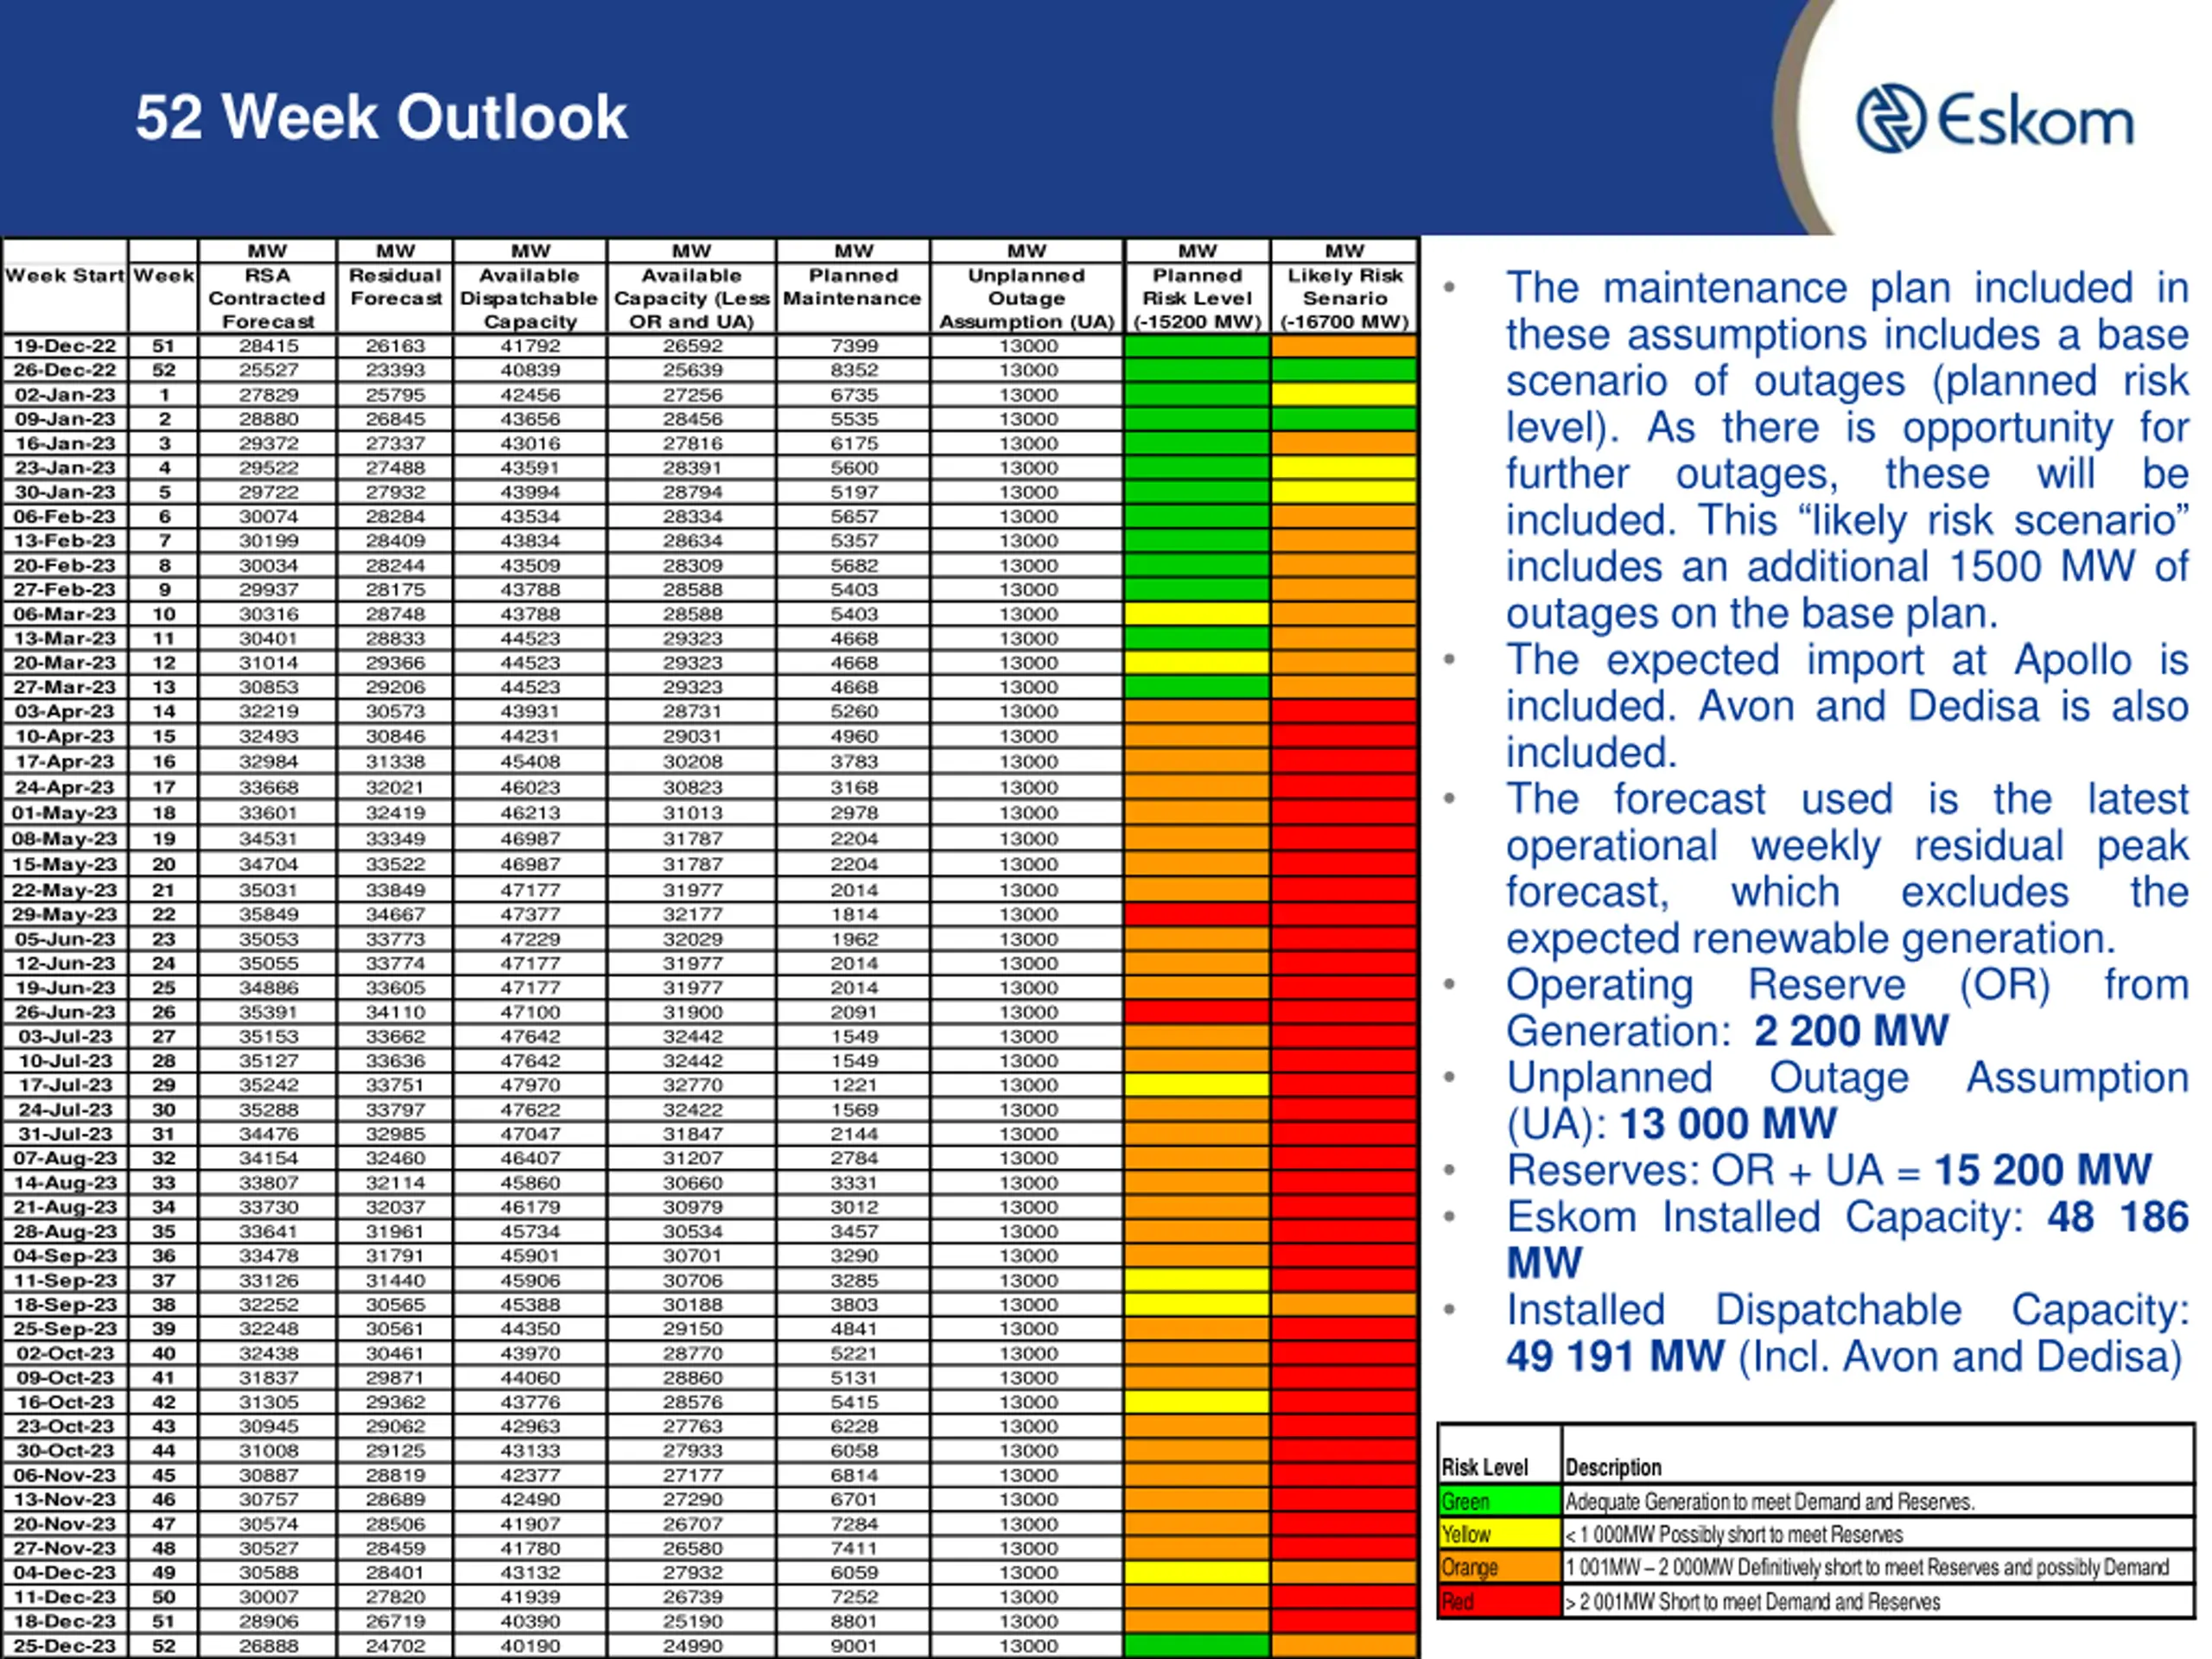
Task: Click the dispatchable capacity value 47970
Action: 530,1085
